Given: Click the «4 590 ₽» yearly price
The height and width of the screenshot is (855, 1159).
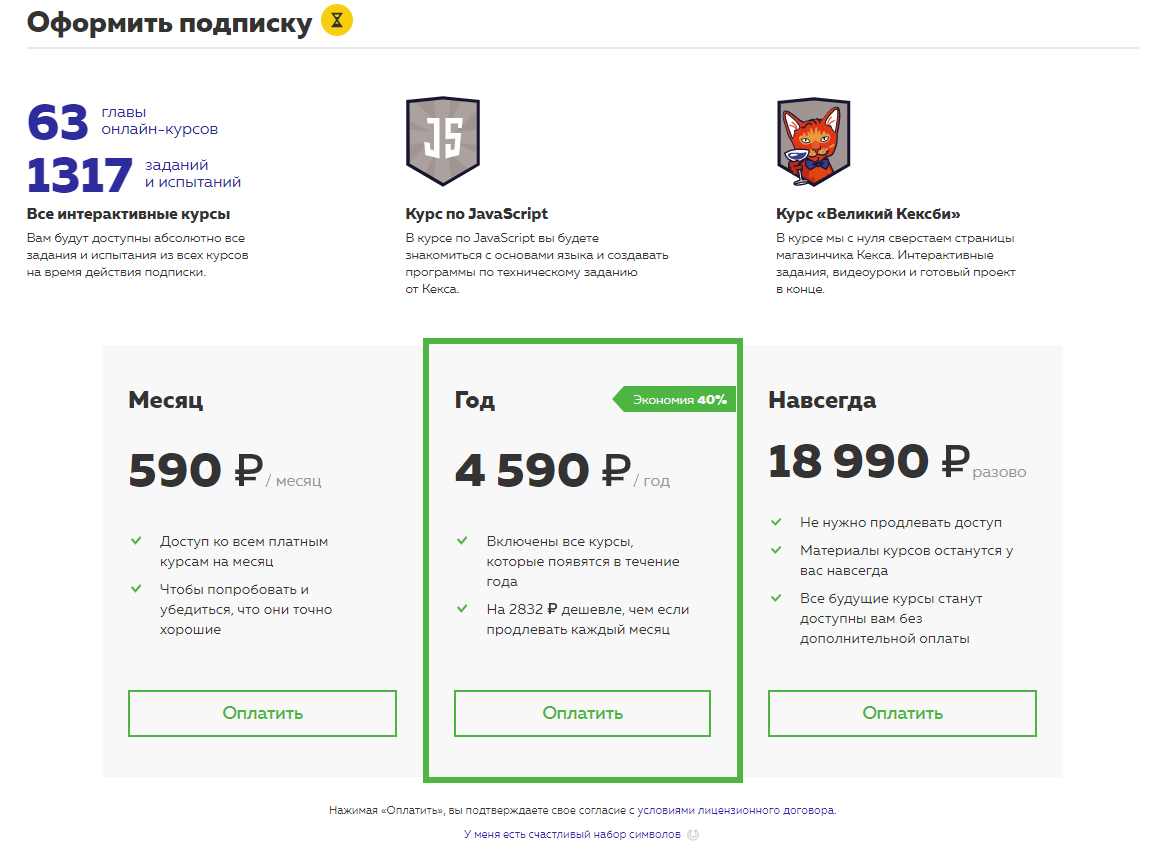Looking at the screenshot, I should point(543,470).
